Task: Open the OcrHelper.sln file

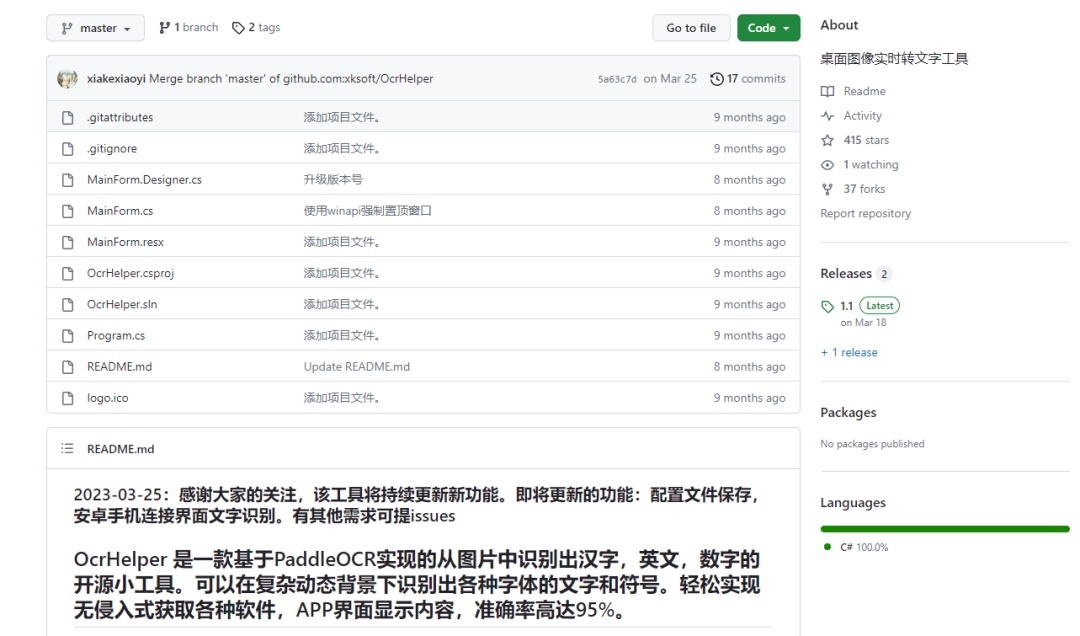Action: [122, 305]
